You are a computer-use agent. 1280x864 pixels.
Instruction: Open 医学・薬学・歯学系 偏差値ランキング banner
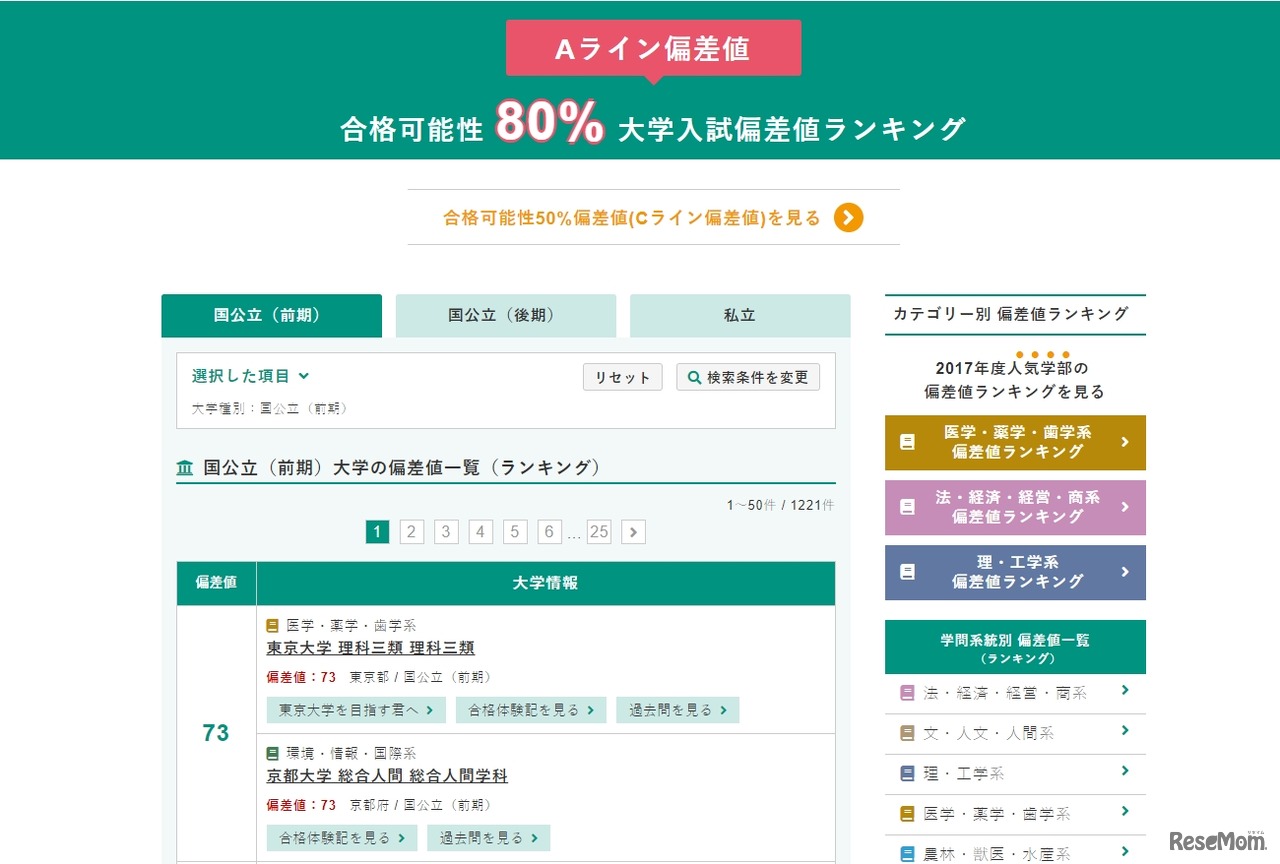pyautogui.click(x=1015, y=442)
